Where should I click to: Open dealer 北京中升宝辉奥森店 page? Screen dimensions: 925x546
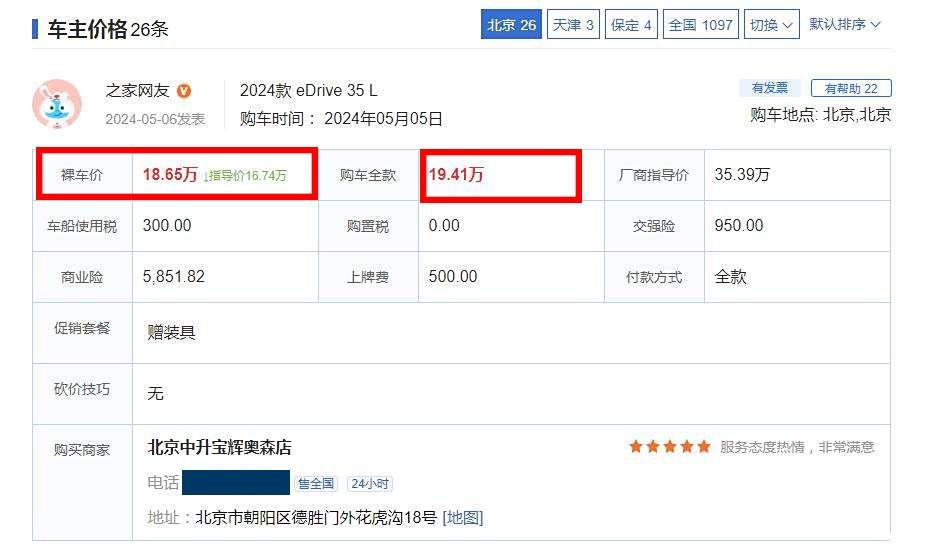(x=220, y=447)
